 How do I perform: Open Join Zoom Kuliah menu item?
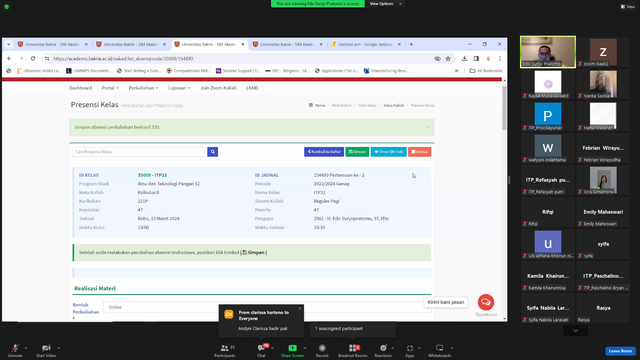pos(218,88)
